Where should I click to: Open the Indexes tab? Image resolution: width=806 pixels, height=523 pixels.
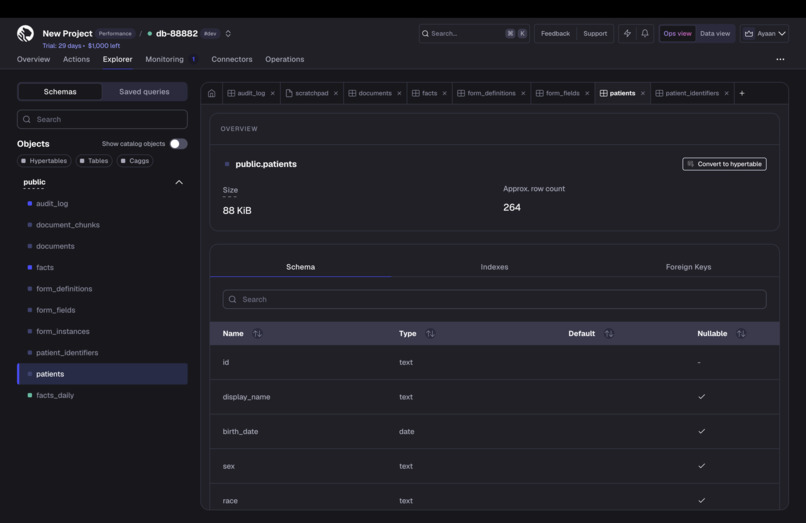pyautogui.click(x=494, y=267)
